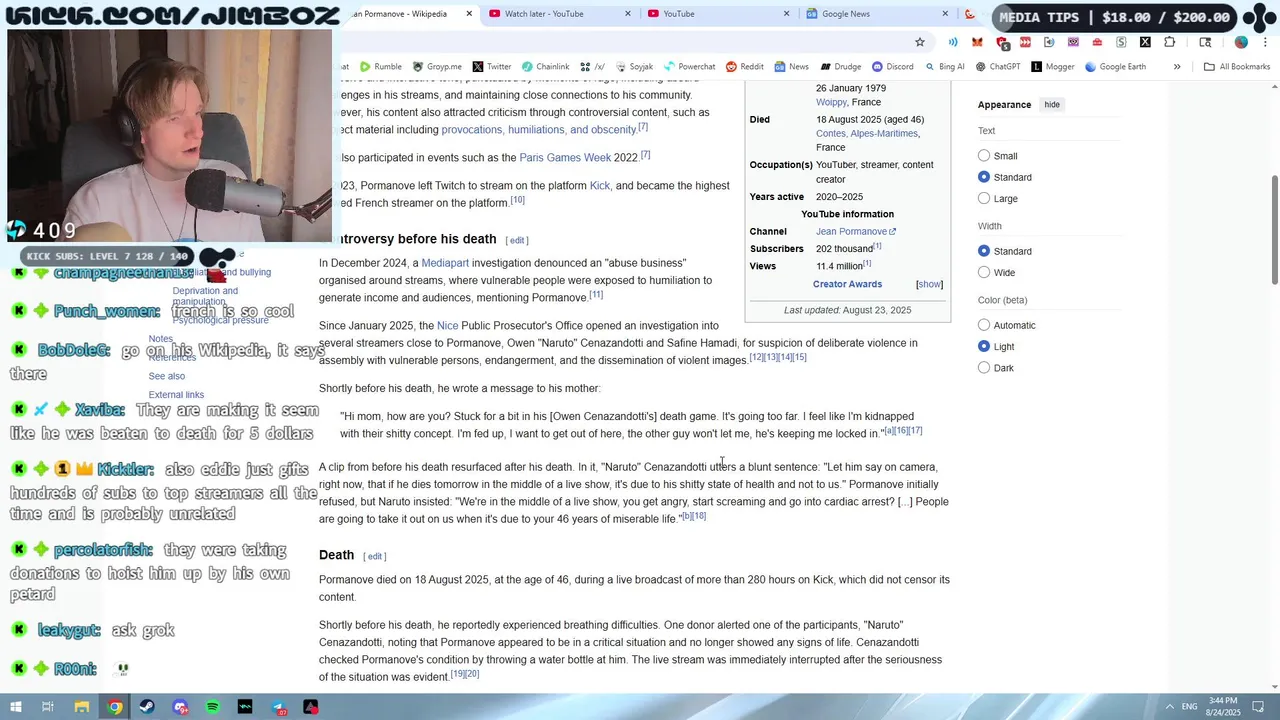
Task: Jump to the External links section
Action: (176, 395)
